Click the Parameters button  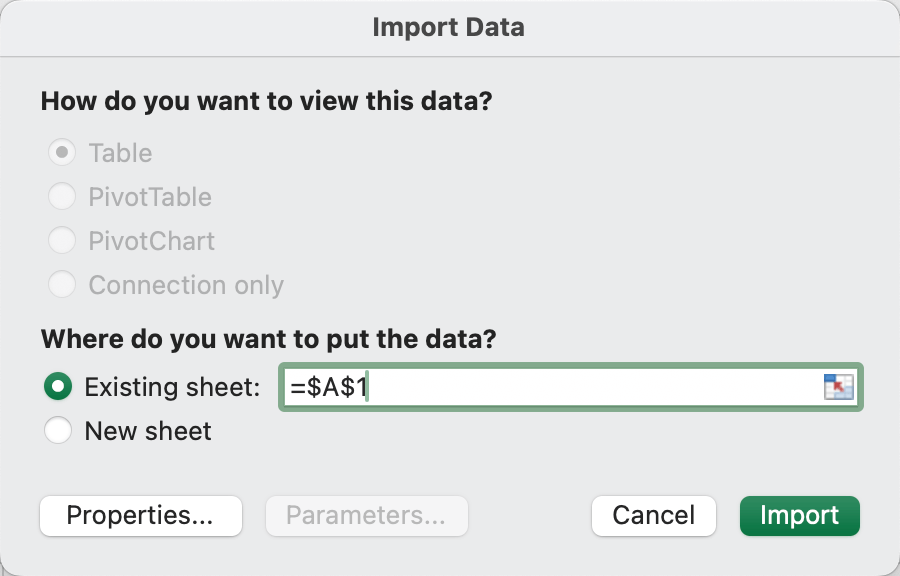click(366, 516)
